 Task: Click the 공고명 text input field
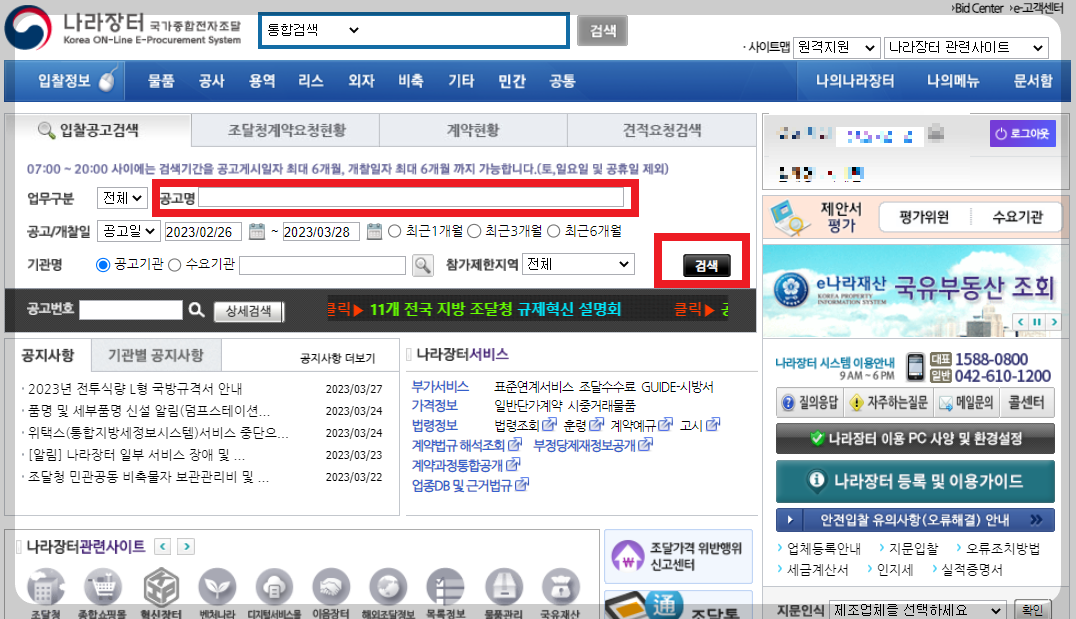tap(411, 198)
